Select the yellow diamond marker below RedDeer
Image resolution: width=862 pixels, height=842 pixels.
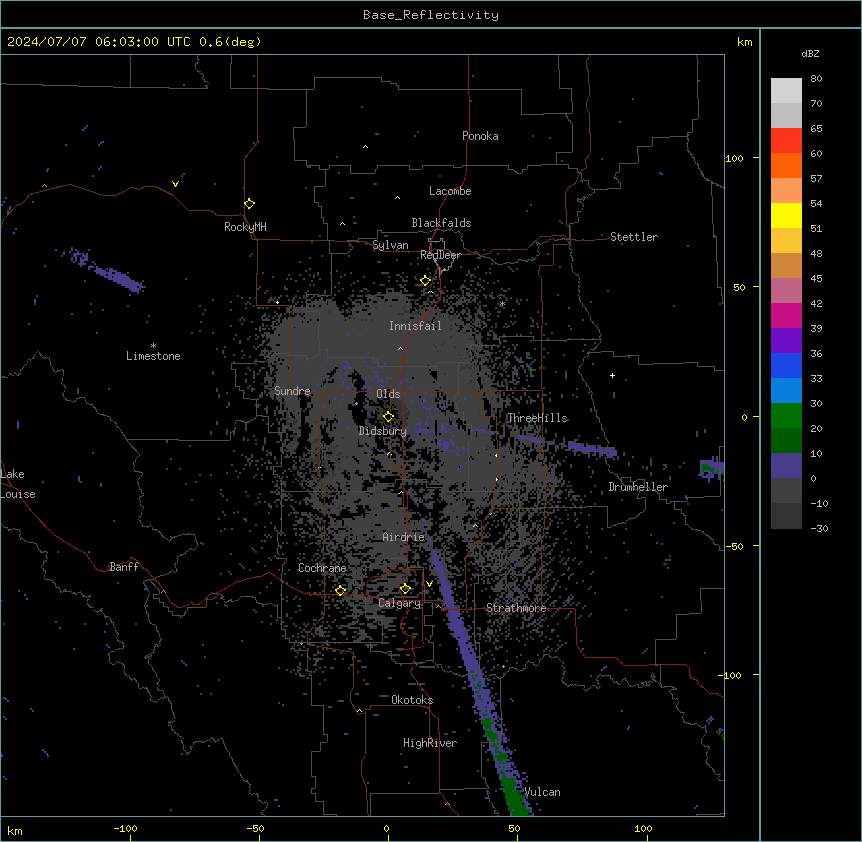[425, 281]
